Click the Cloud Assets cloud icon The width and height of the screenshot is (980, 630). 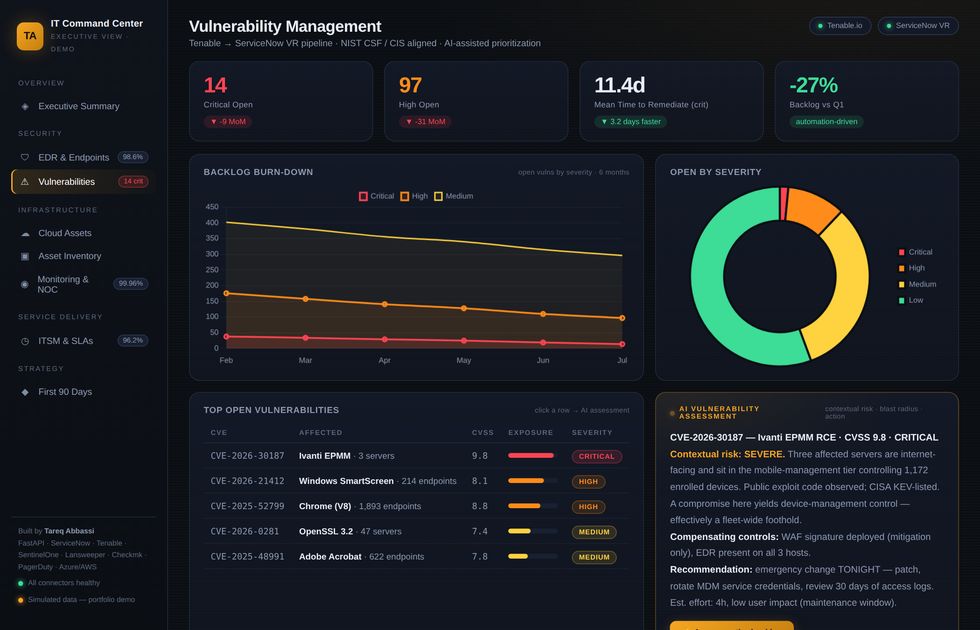[x=25, y=233]
